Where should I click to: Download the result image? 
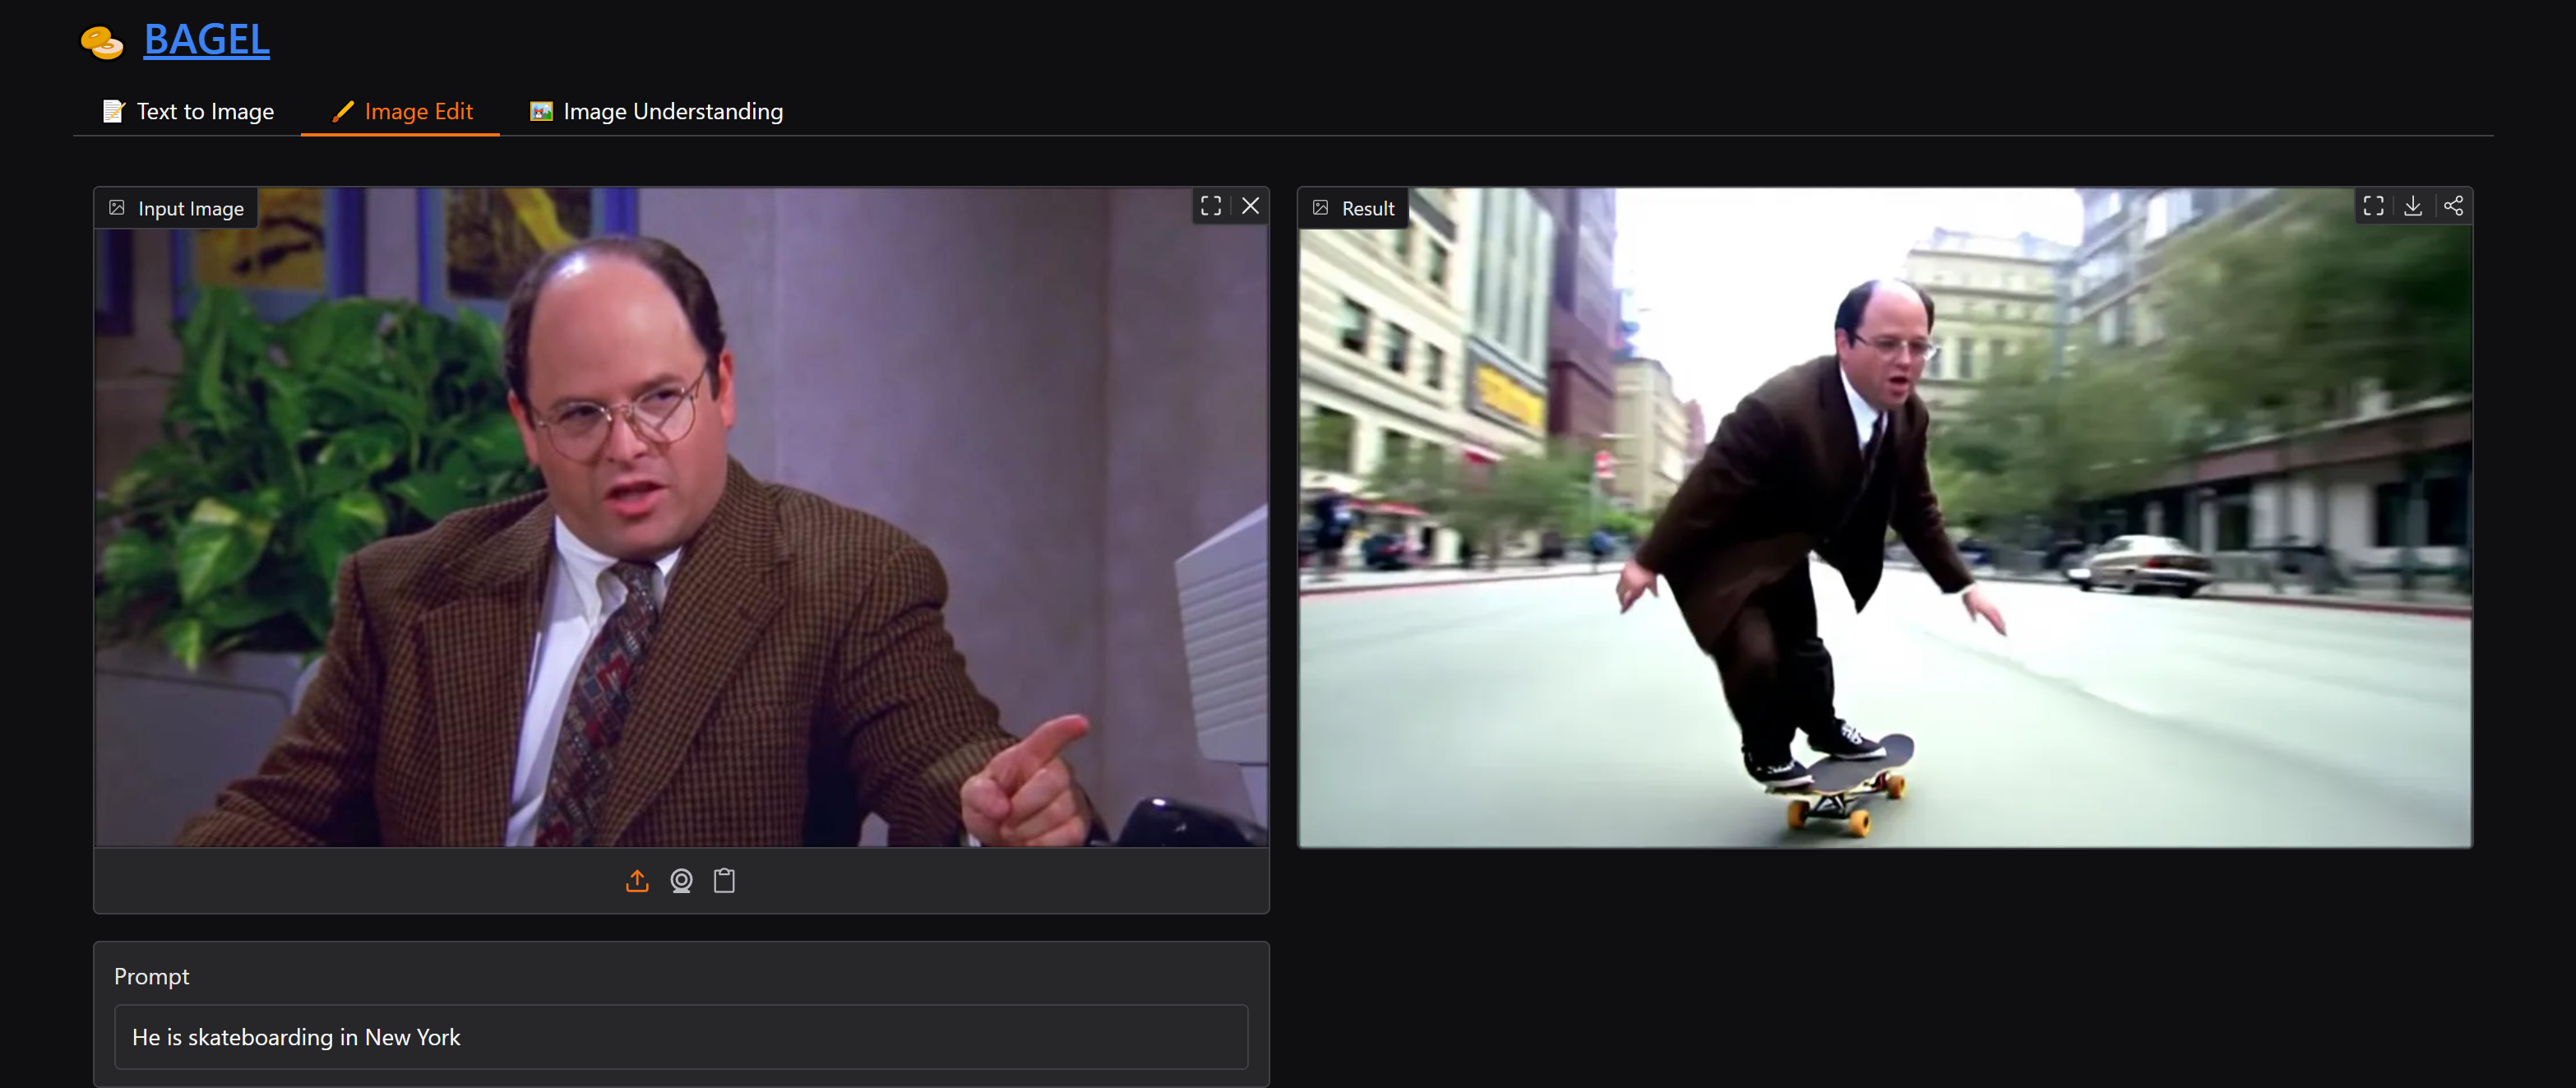tap(2412, 206)
